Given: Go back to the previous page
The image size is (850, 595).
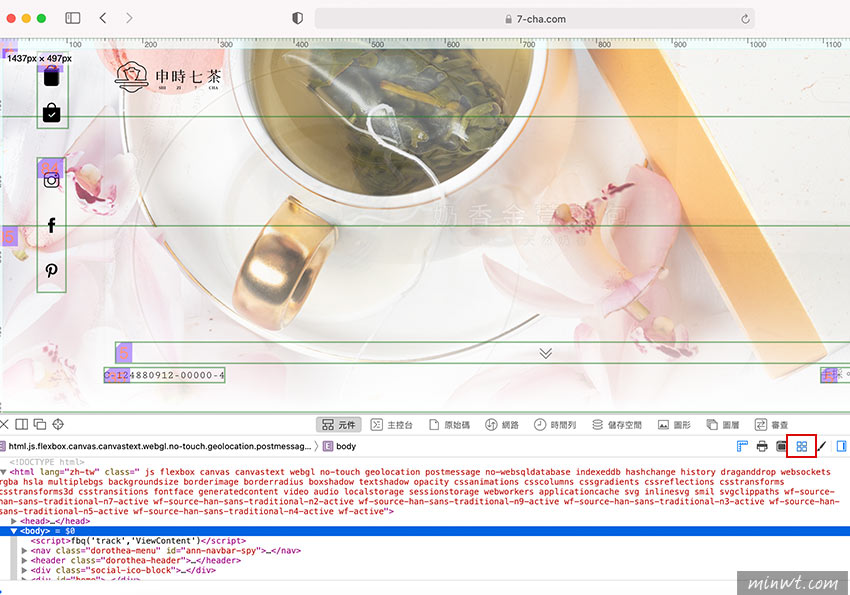Looking at the screenshot, I should coord(103,18).
